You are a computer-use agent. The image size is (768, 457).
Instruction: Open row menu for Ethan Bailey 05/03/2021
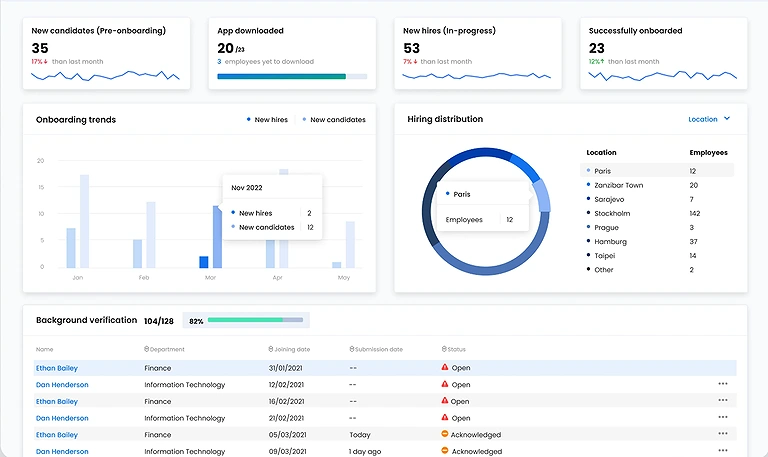click(x=722, y=434)
